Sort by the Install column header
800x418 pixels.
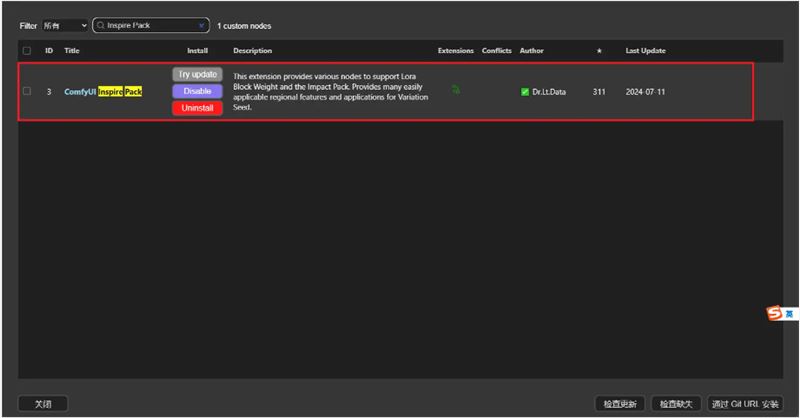(197, 51)
